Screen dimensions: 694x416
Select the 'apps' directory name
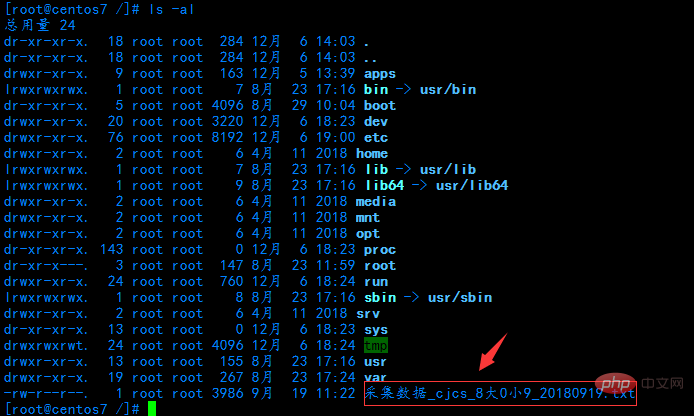click(380, 74)
